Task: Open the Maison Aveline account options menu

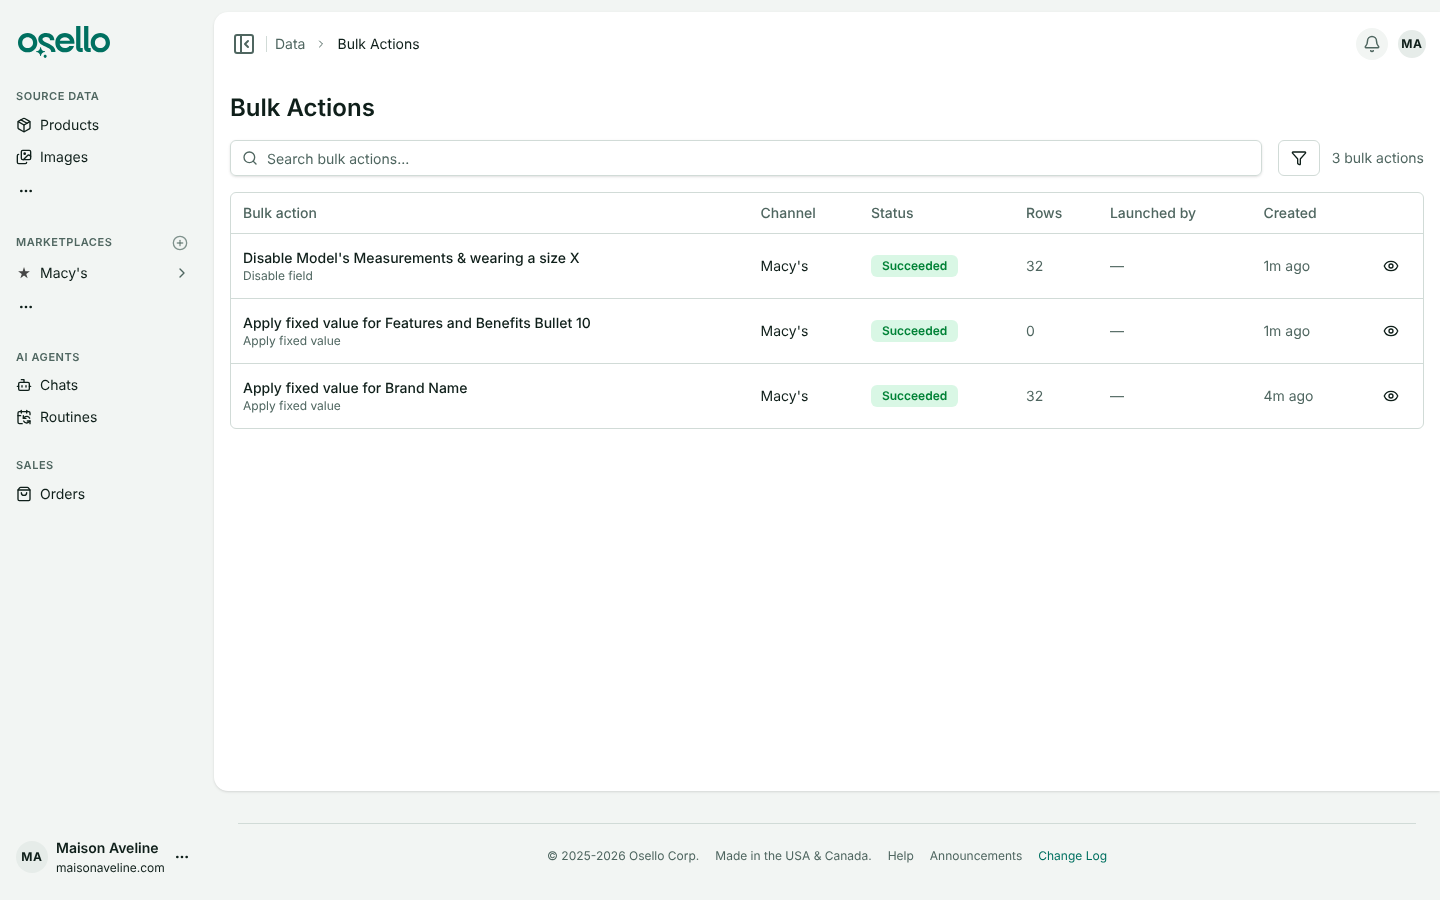Action: click(182, 857)
